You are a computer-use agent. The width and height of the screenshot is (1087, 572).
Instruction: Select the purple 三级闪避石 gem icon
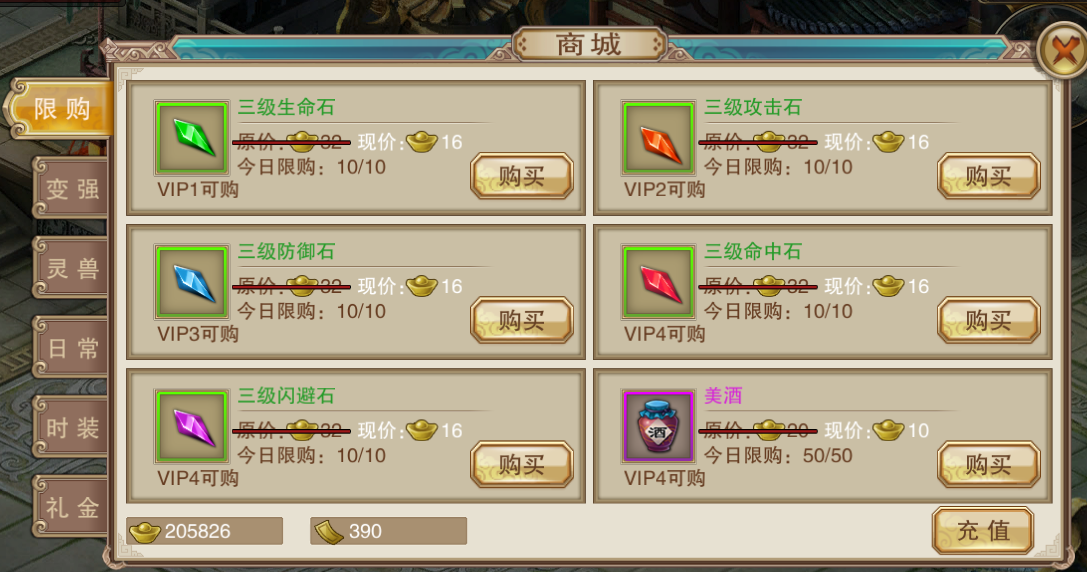tap(192, 426)
